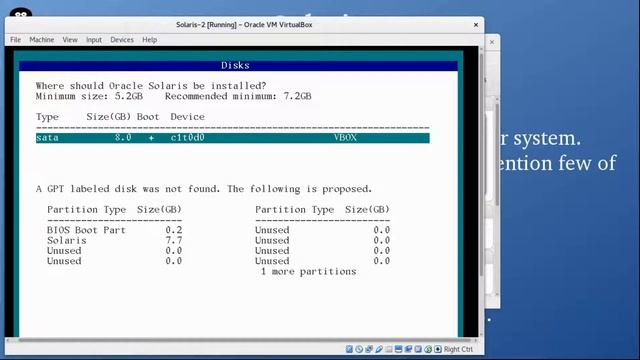Click the Solaris 7.7 partition entry
Viewport: 640px width, 360px height.
[x=115, y=240]
